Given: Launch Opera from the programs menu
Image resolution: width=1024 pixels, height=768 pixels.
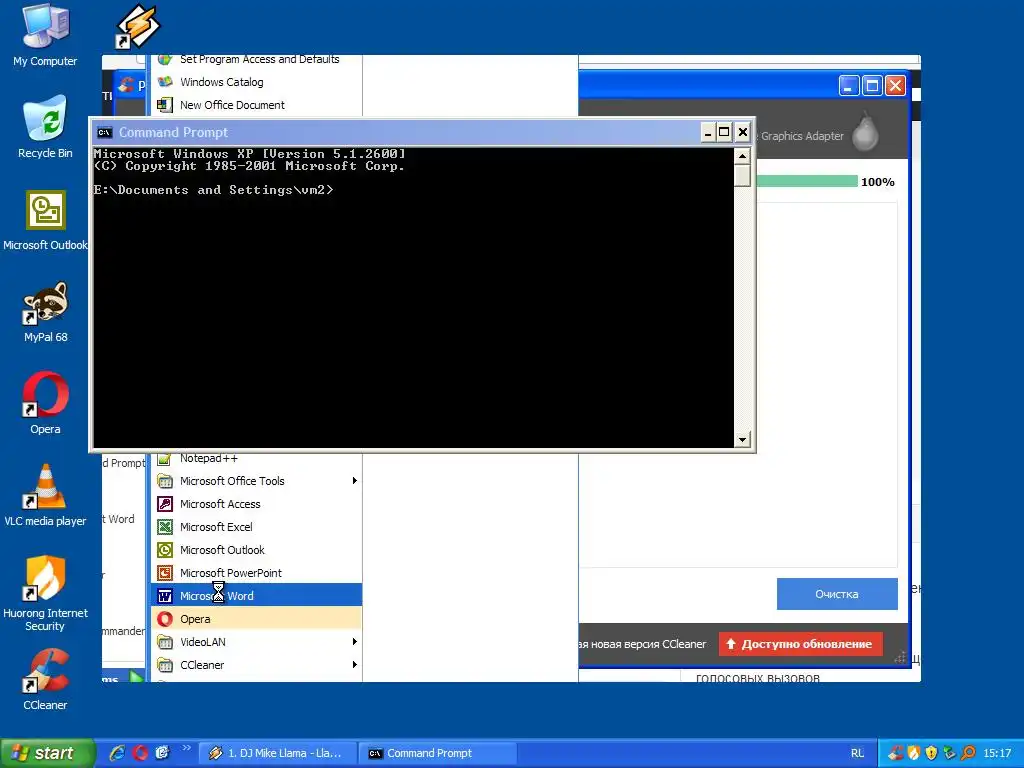Looking at the screenshot, I should tap(257, 618).
